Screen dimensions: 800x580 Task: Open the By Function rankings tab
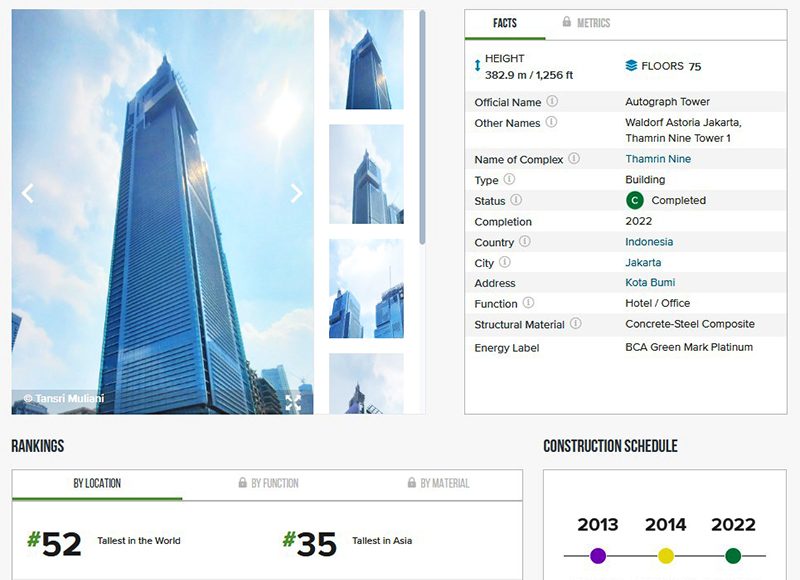click(x=268, y=484)
